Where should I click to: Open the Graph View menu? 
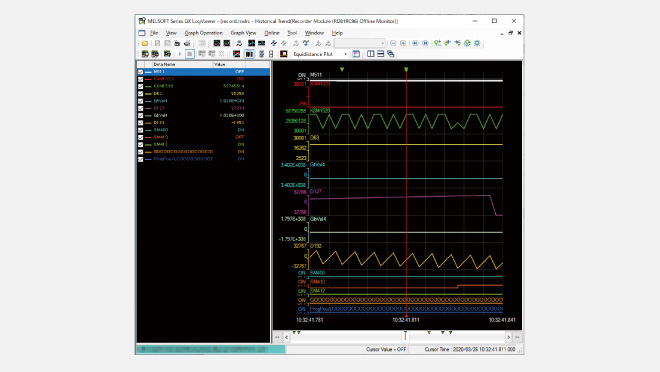(x=243, y=33)
